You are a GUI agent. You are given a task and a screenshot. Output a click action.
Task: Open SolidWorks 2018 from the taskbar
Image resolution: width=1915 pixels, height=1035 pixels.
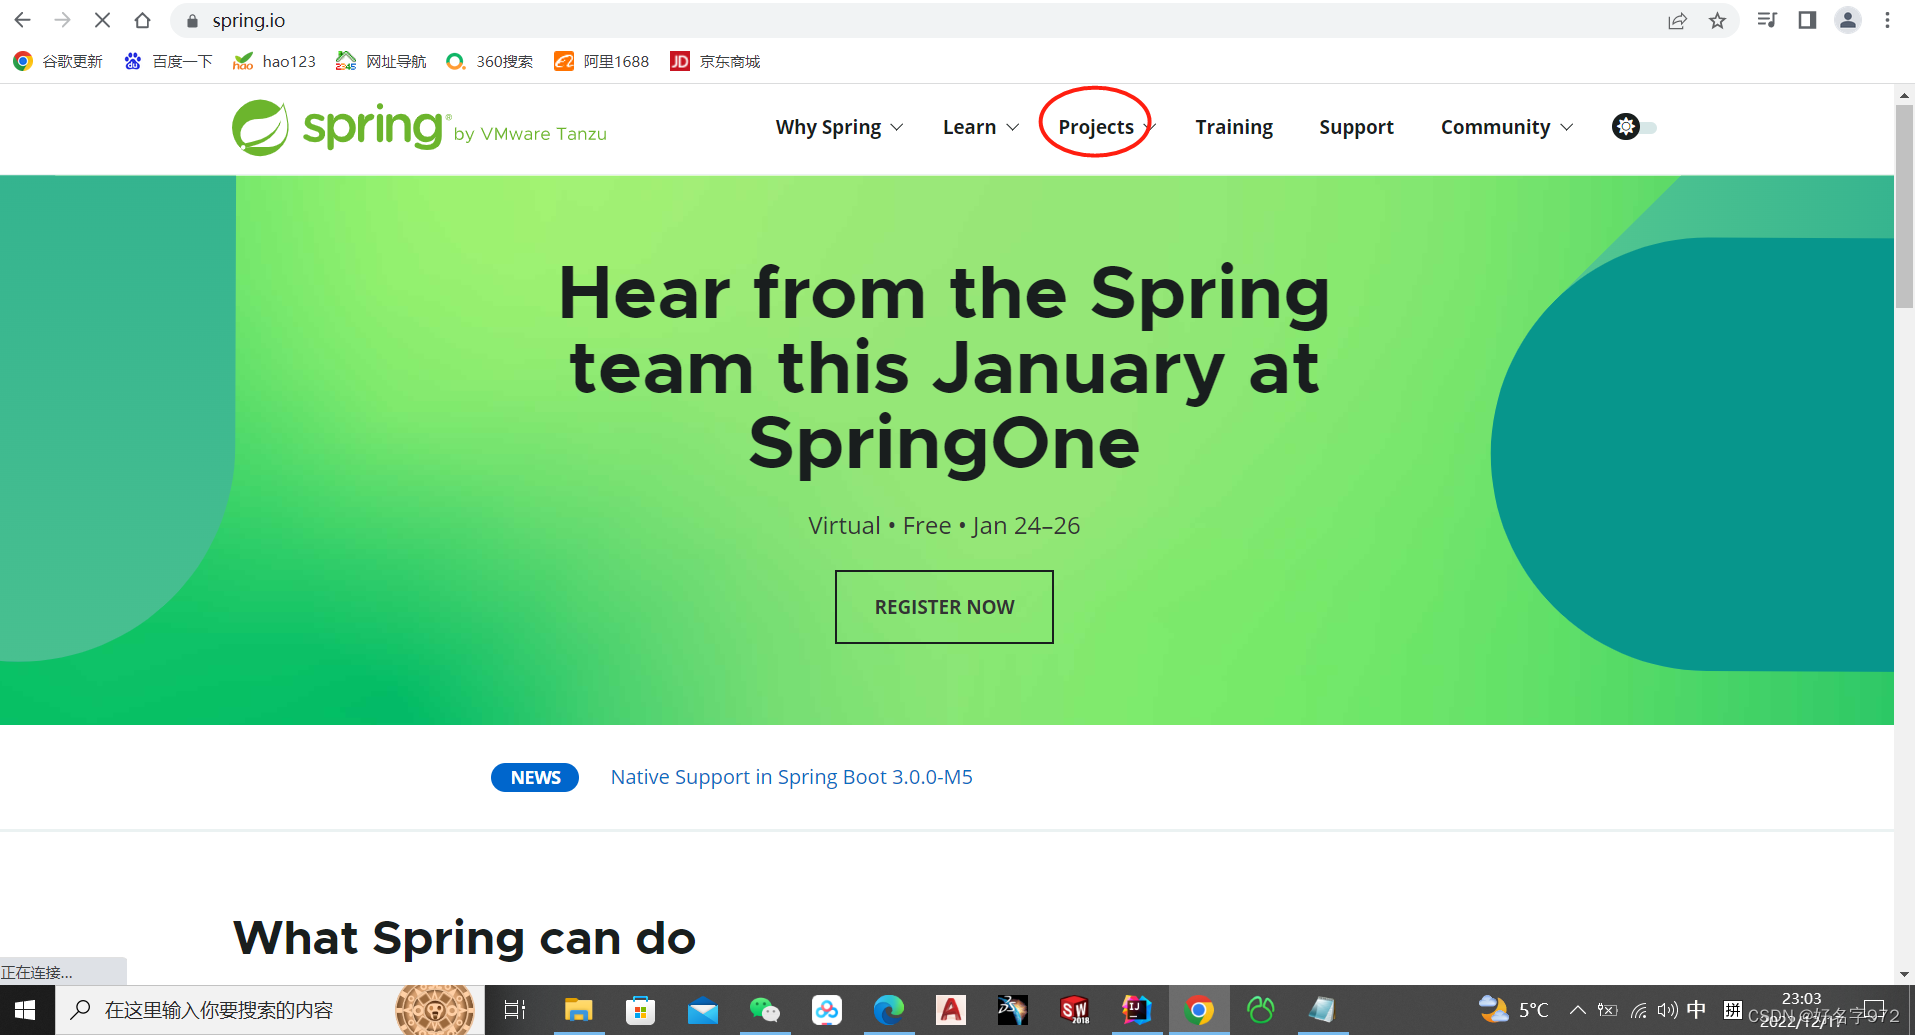(x=1074, y=1010)
